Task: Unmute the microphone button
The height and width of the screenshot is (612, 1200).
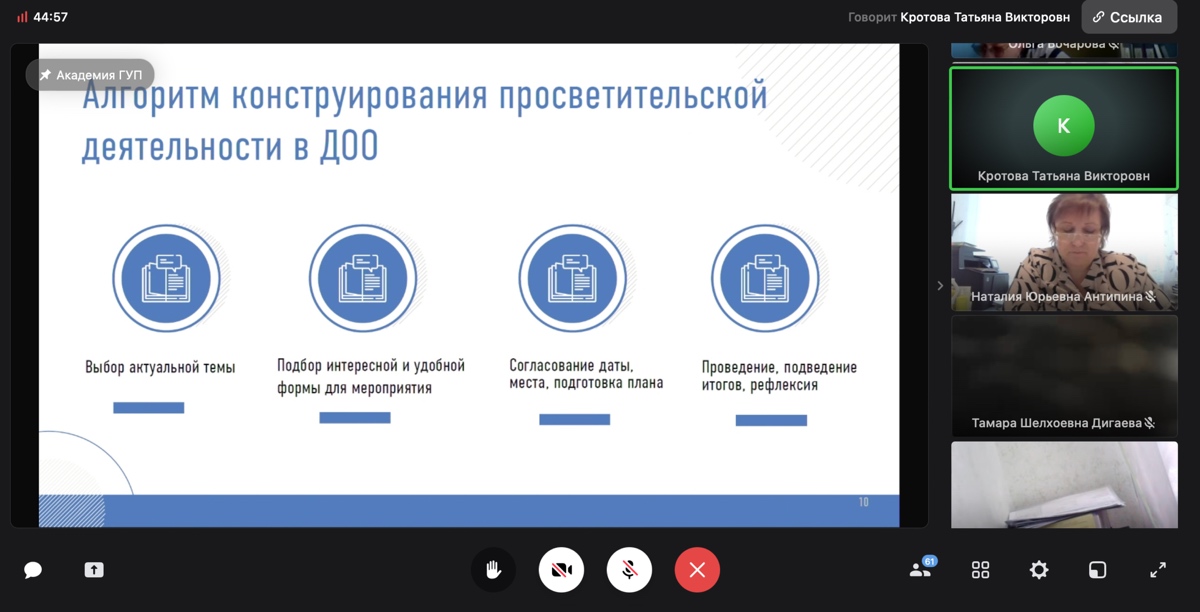Action: pyautogui.click(x=629, y=570)
